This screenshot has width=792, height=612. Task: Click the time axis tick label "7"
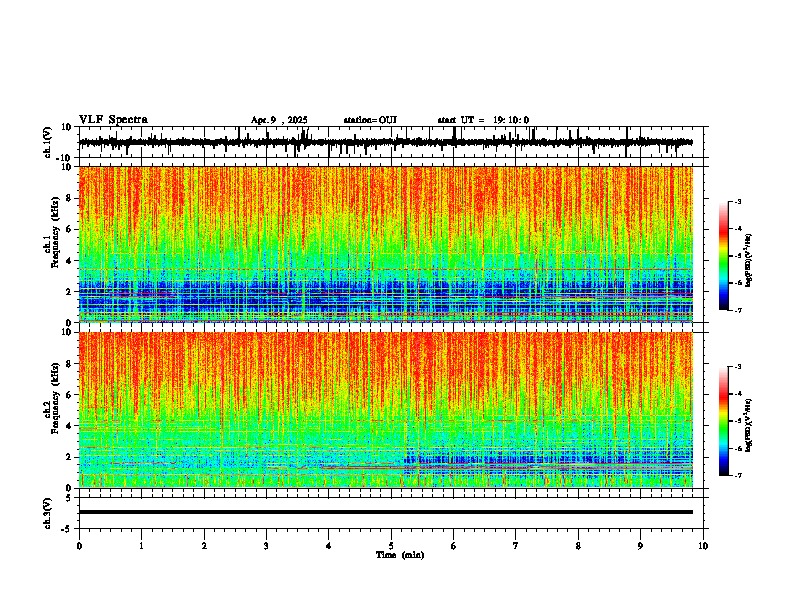pos(516,546)
